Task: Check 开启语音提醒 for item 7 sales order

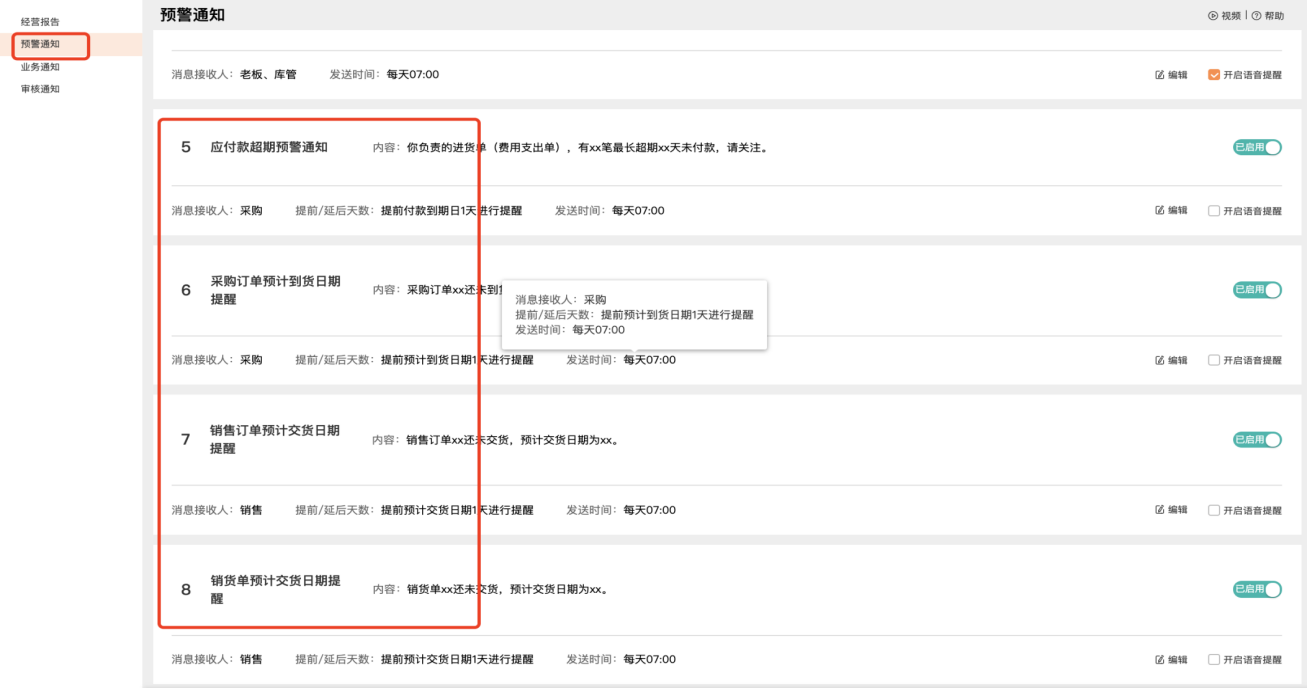Action: [x=1214, y=510]
